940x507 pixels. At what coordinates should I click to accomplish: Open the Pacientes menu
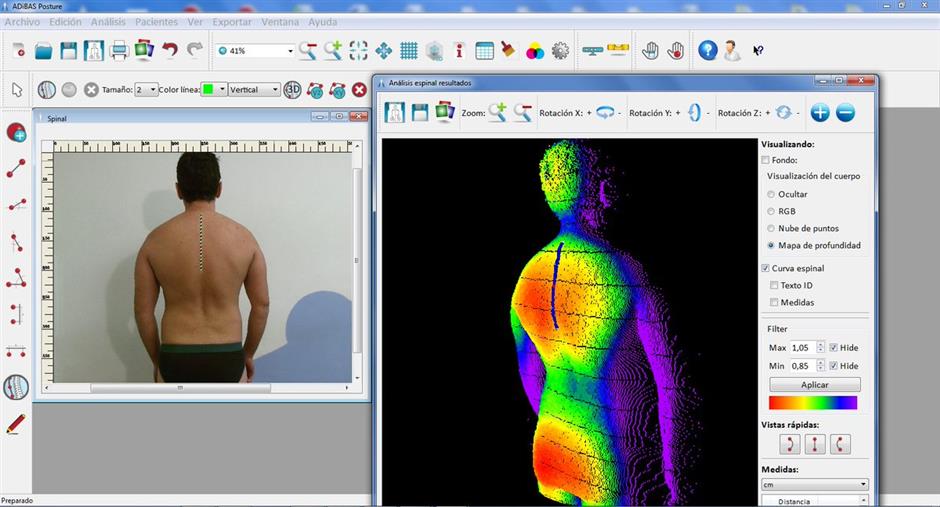click(x=156, y=22)
